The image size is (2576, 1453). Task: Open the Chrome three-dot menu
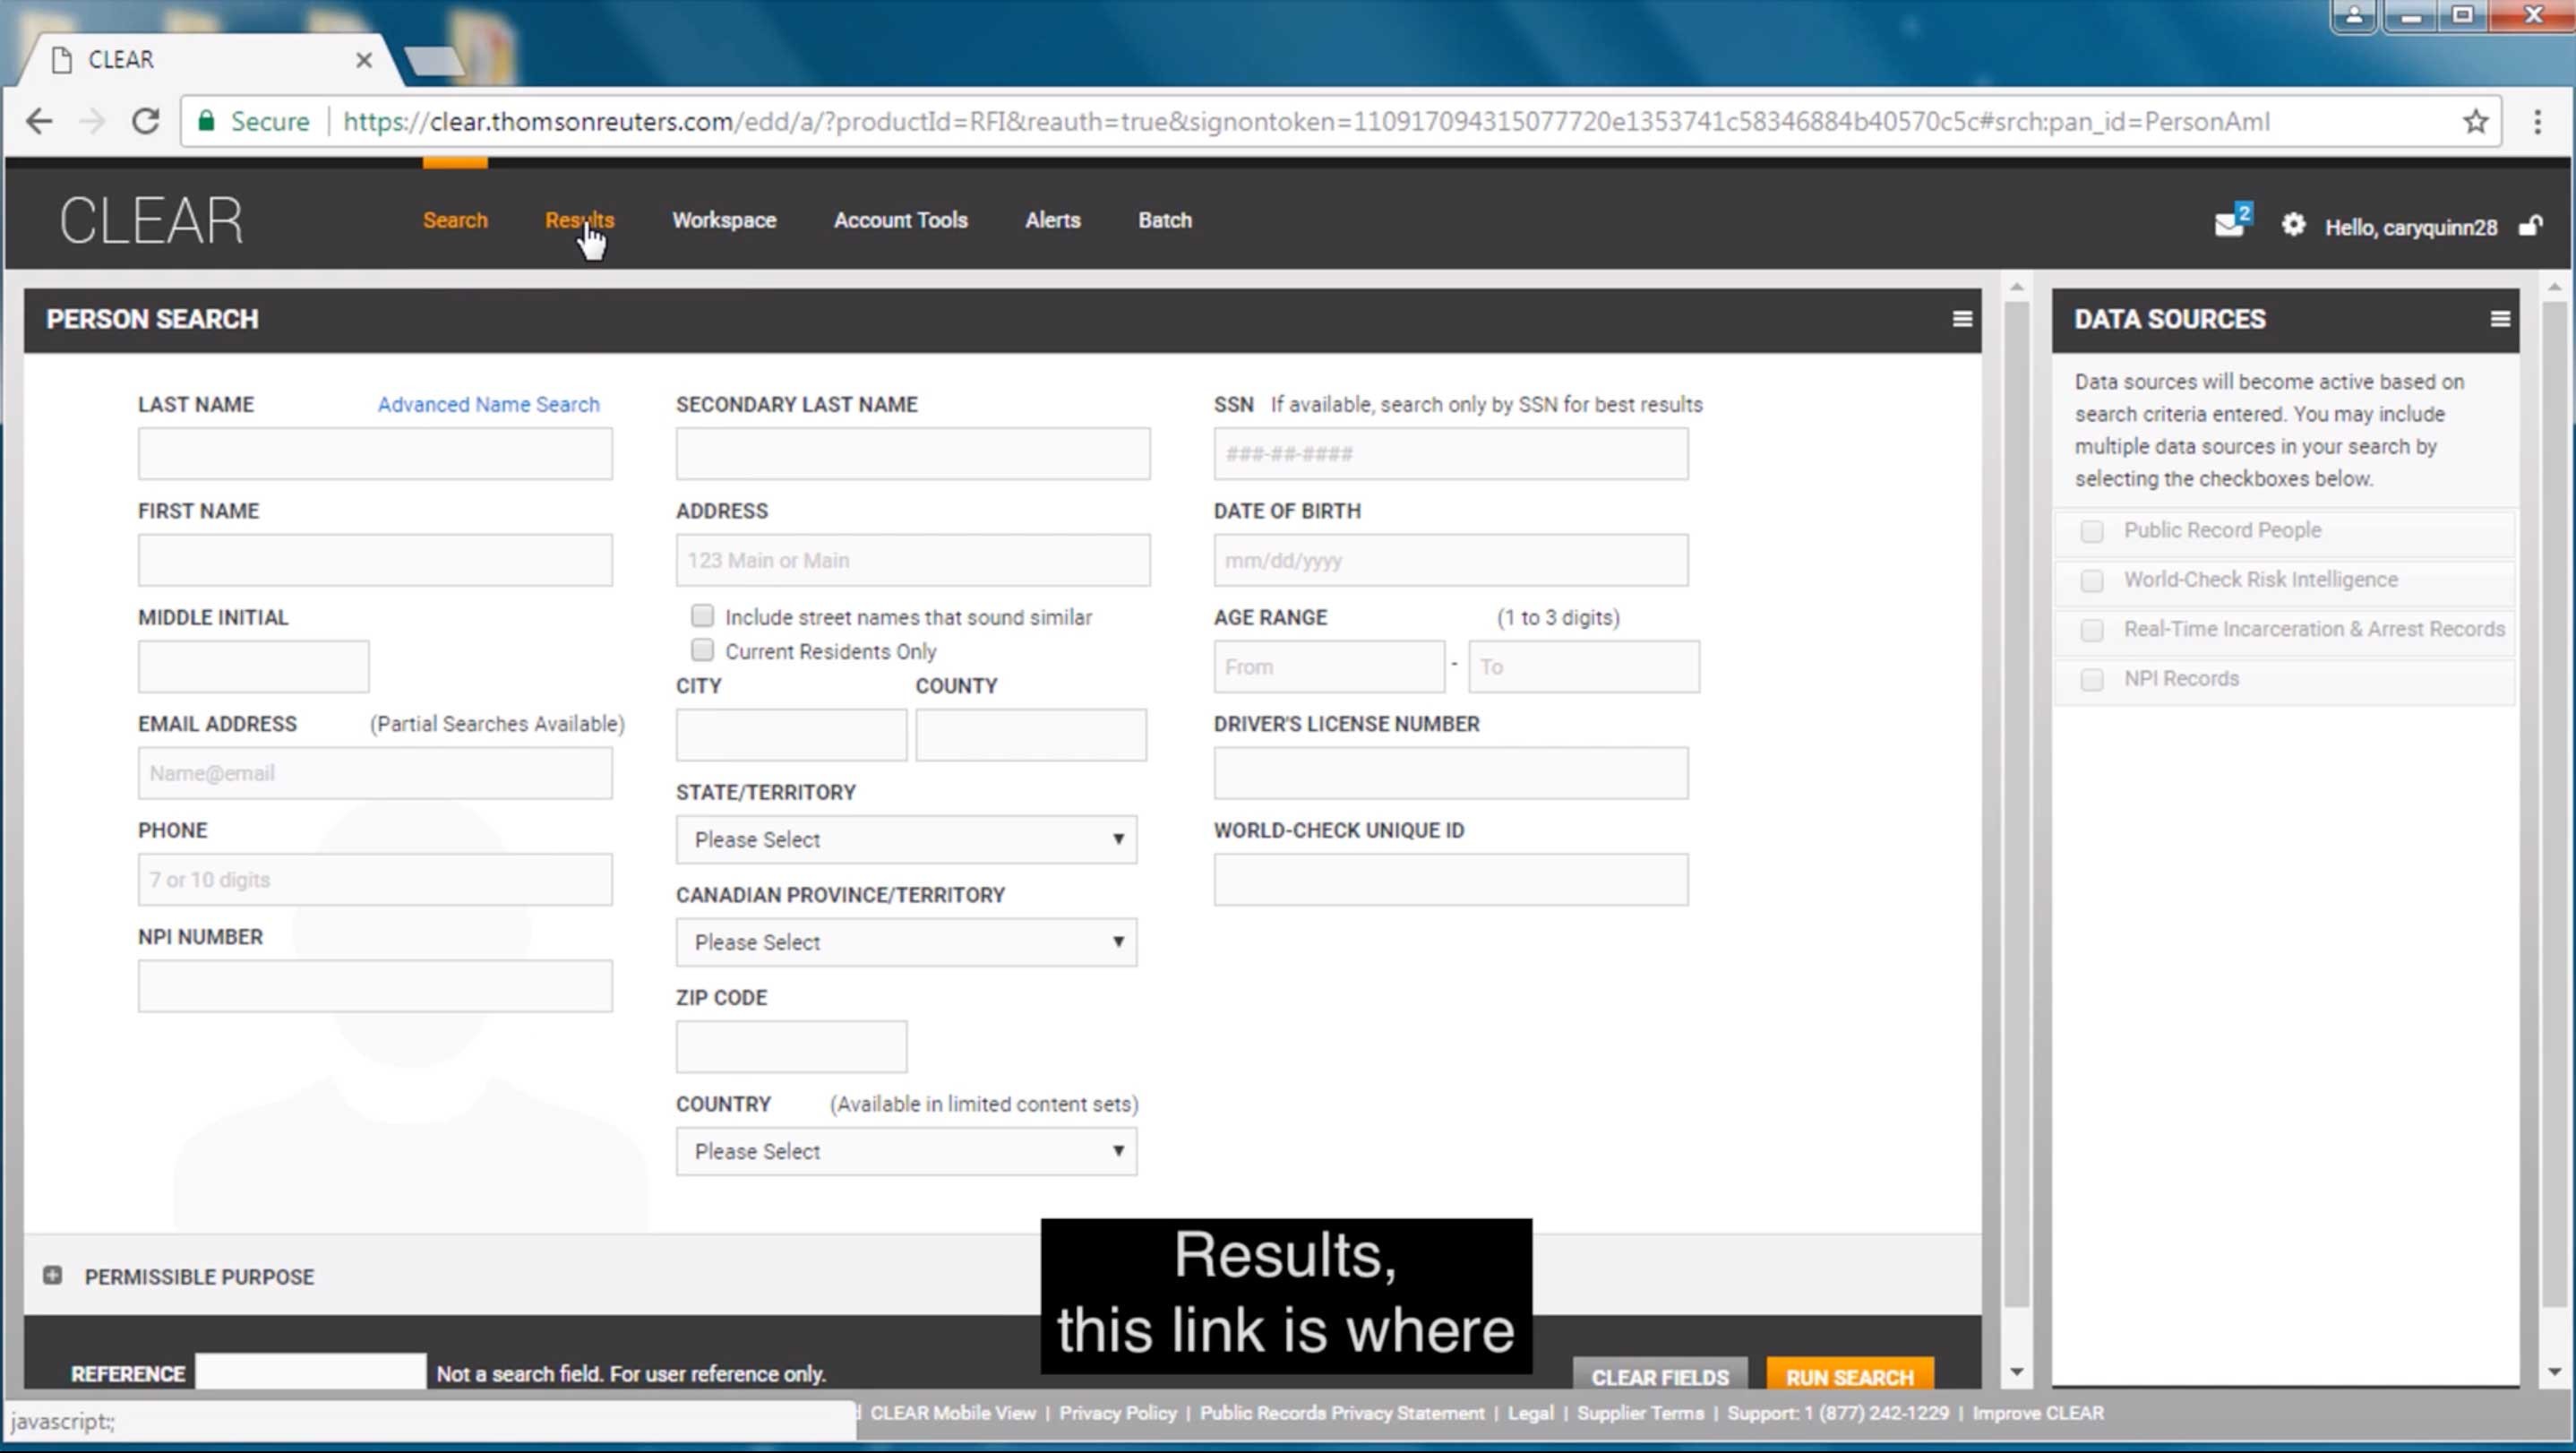point(2537,122)
